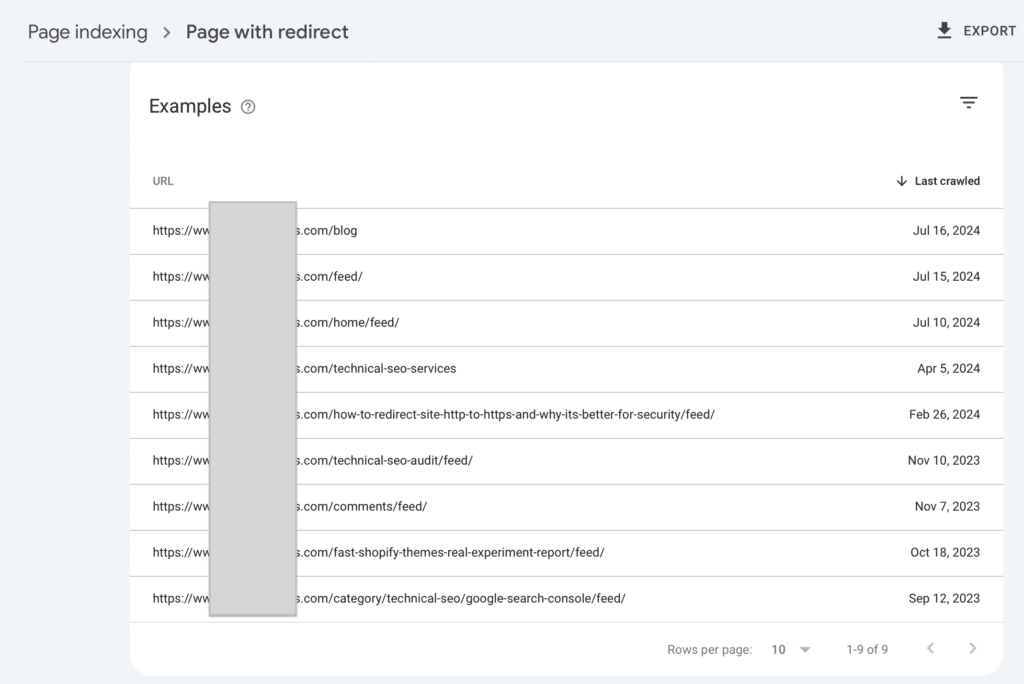Open the filter rows icon
The width and height of the screenshot is (1024, 684).
point(968,103)
